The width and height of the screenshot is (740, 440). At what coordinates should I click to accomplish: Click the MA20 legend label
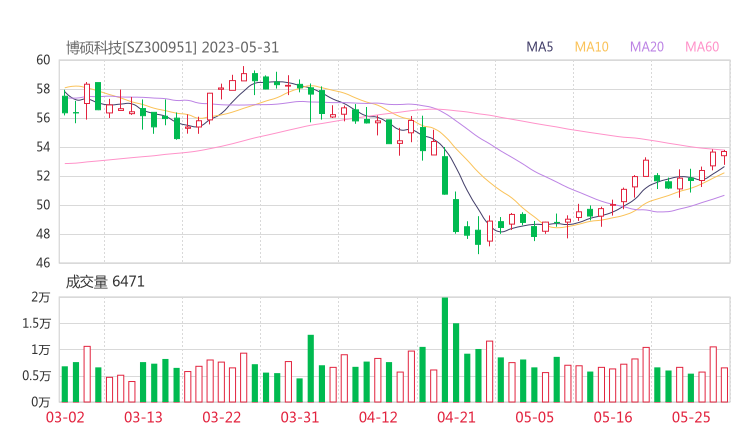click(647, 47)
